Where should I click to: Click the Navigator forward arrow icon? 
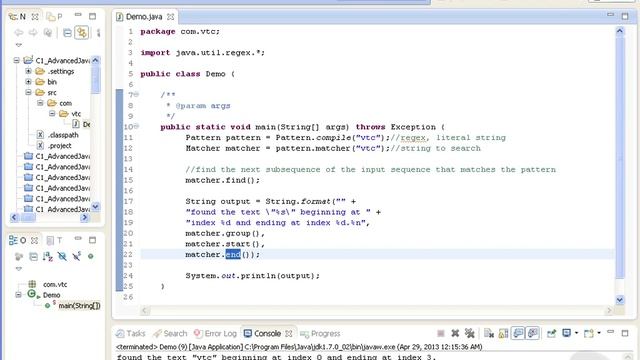[x=33, y=32]
